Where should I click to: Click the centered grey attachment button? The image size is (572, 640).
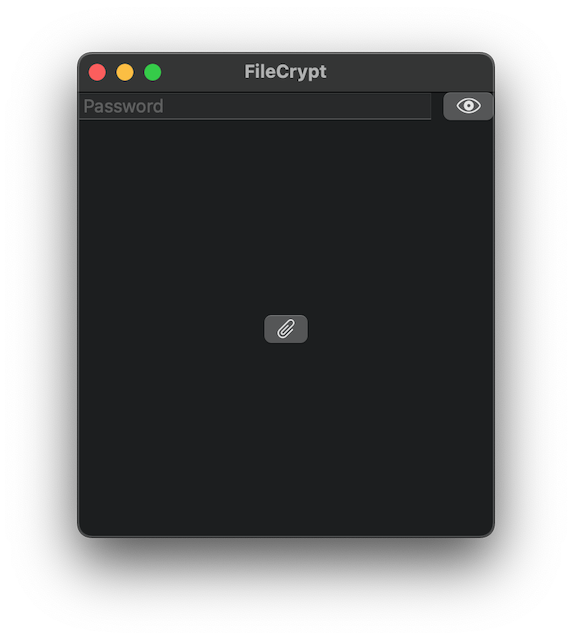pos(286,329)
